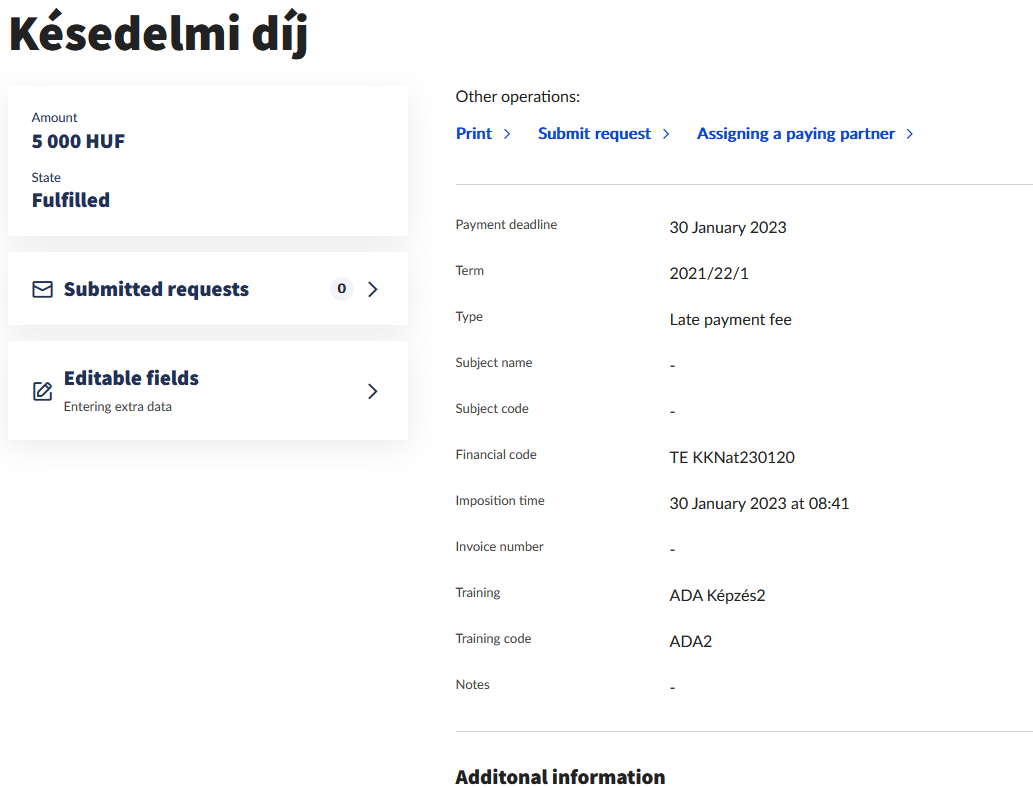
Task: Click the financial code TE KKNat230120
Action: (732, 458)
